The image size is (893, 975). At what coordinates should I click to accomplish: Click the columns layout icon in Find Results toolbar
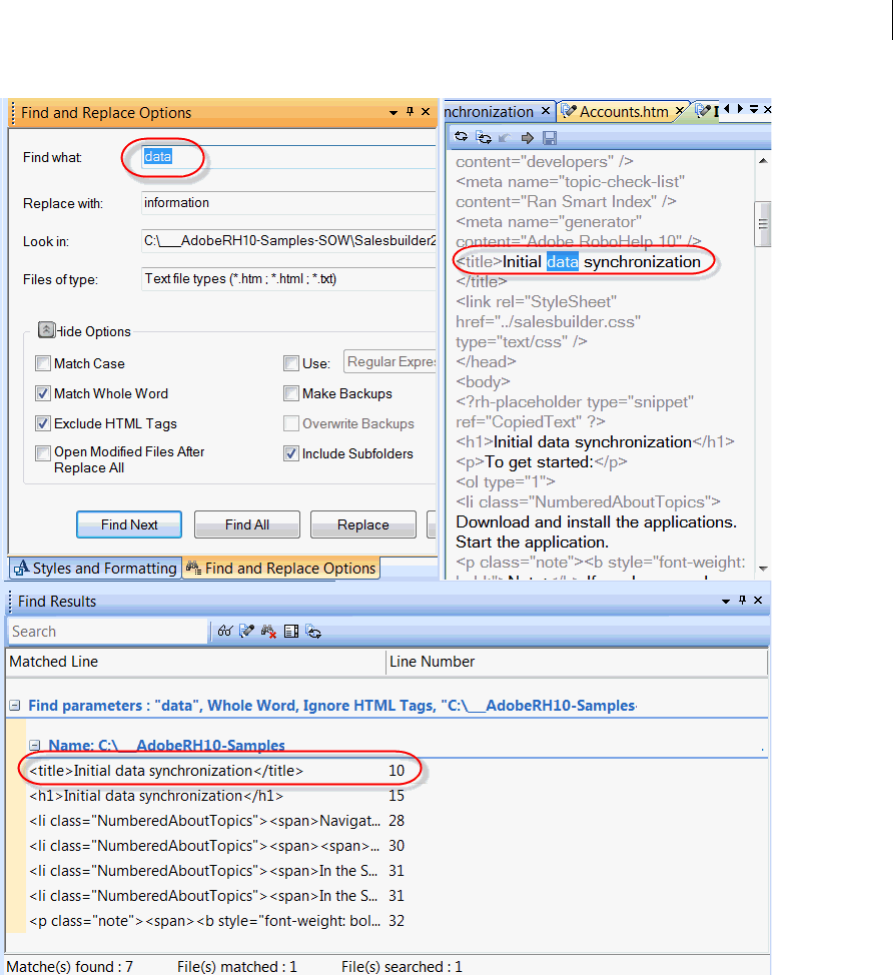click(291, 631)
